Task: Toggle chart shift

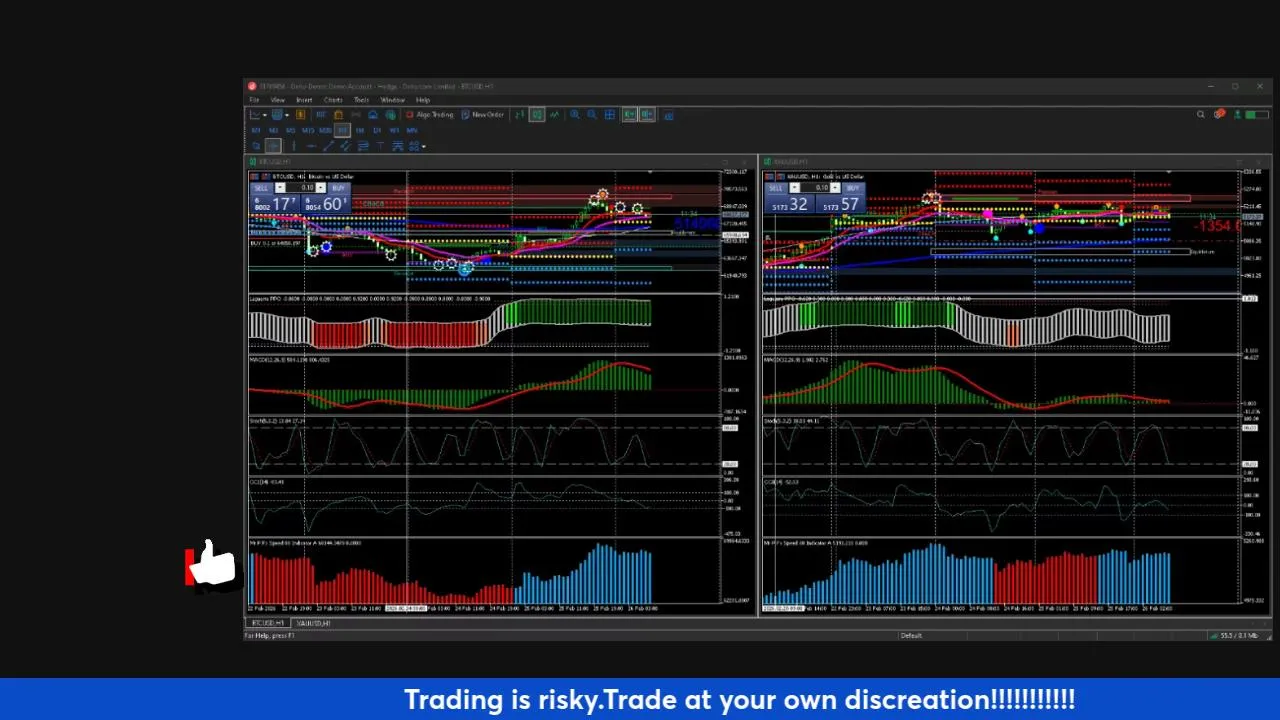Action: pyautogui.click(x=647, y=115)
